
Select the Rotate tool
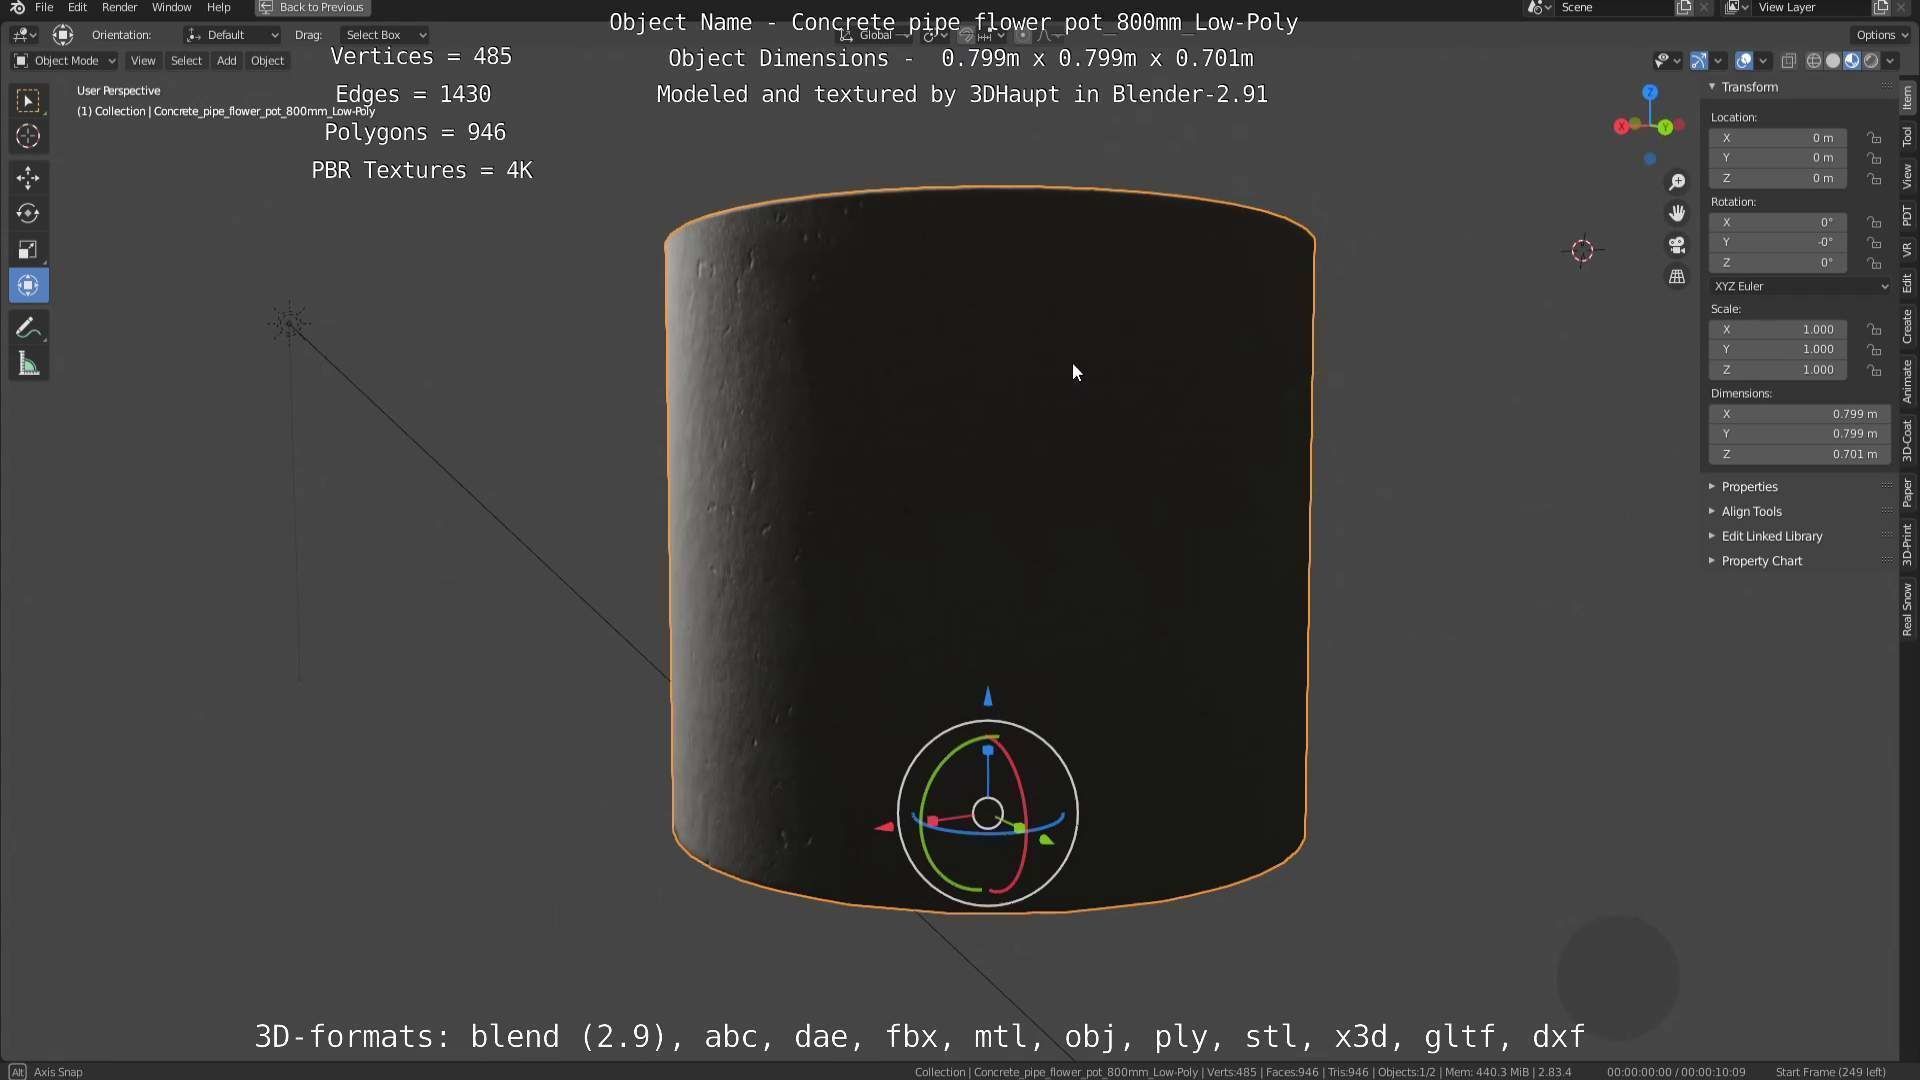coord(28,213)
